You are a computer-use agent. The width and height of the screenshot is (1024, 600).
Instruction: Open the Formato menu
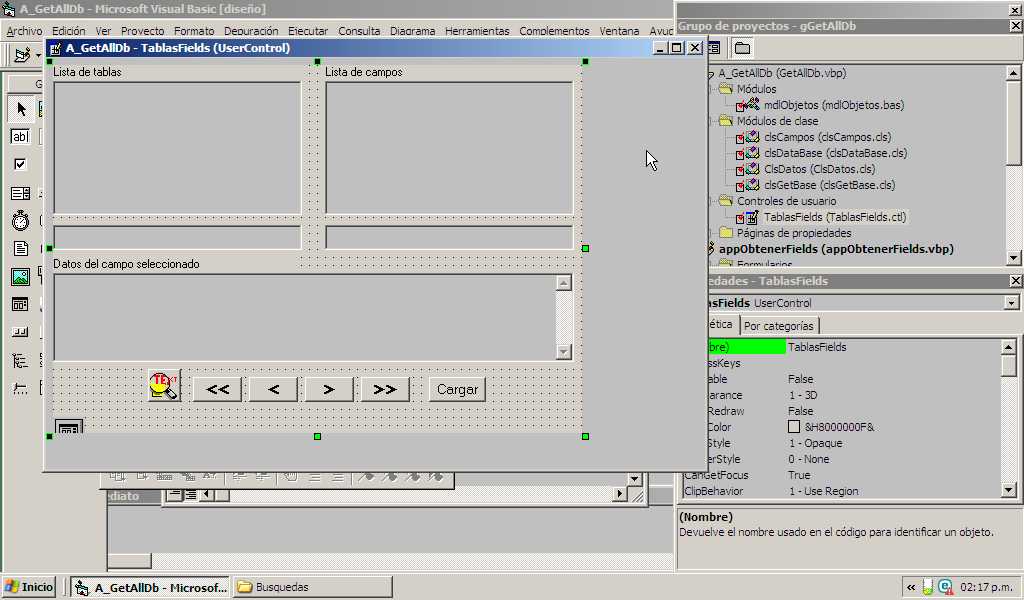[194, 31]
